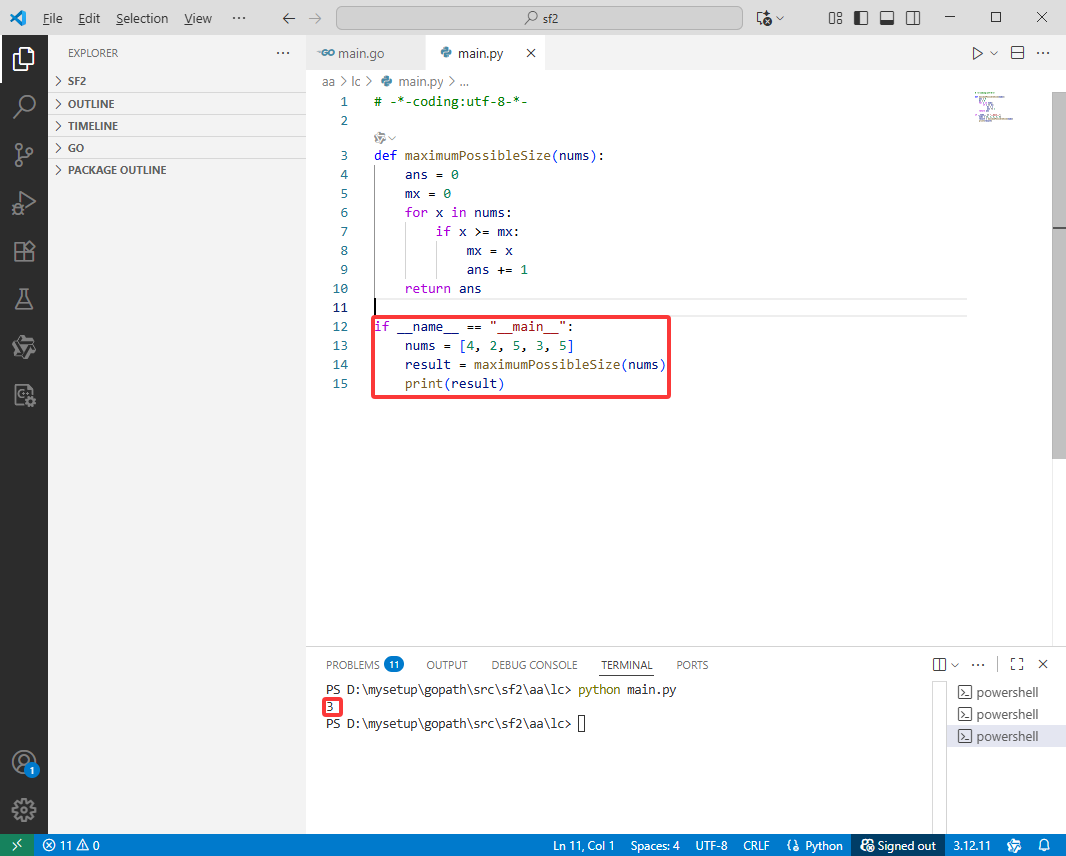Open the Testing flask view
This screenshot has width=1066, height=856.
(x=24, y=298)
